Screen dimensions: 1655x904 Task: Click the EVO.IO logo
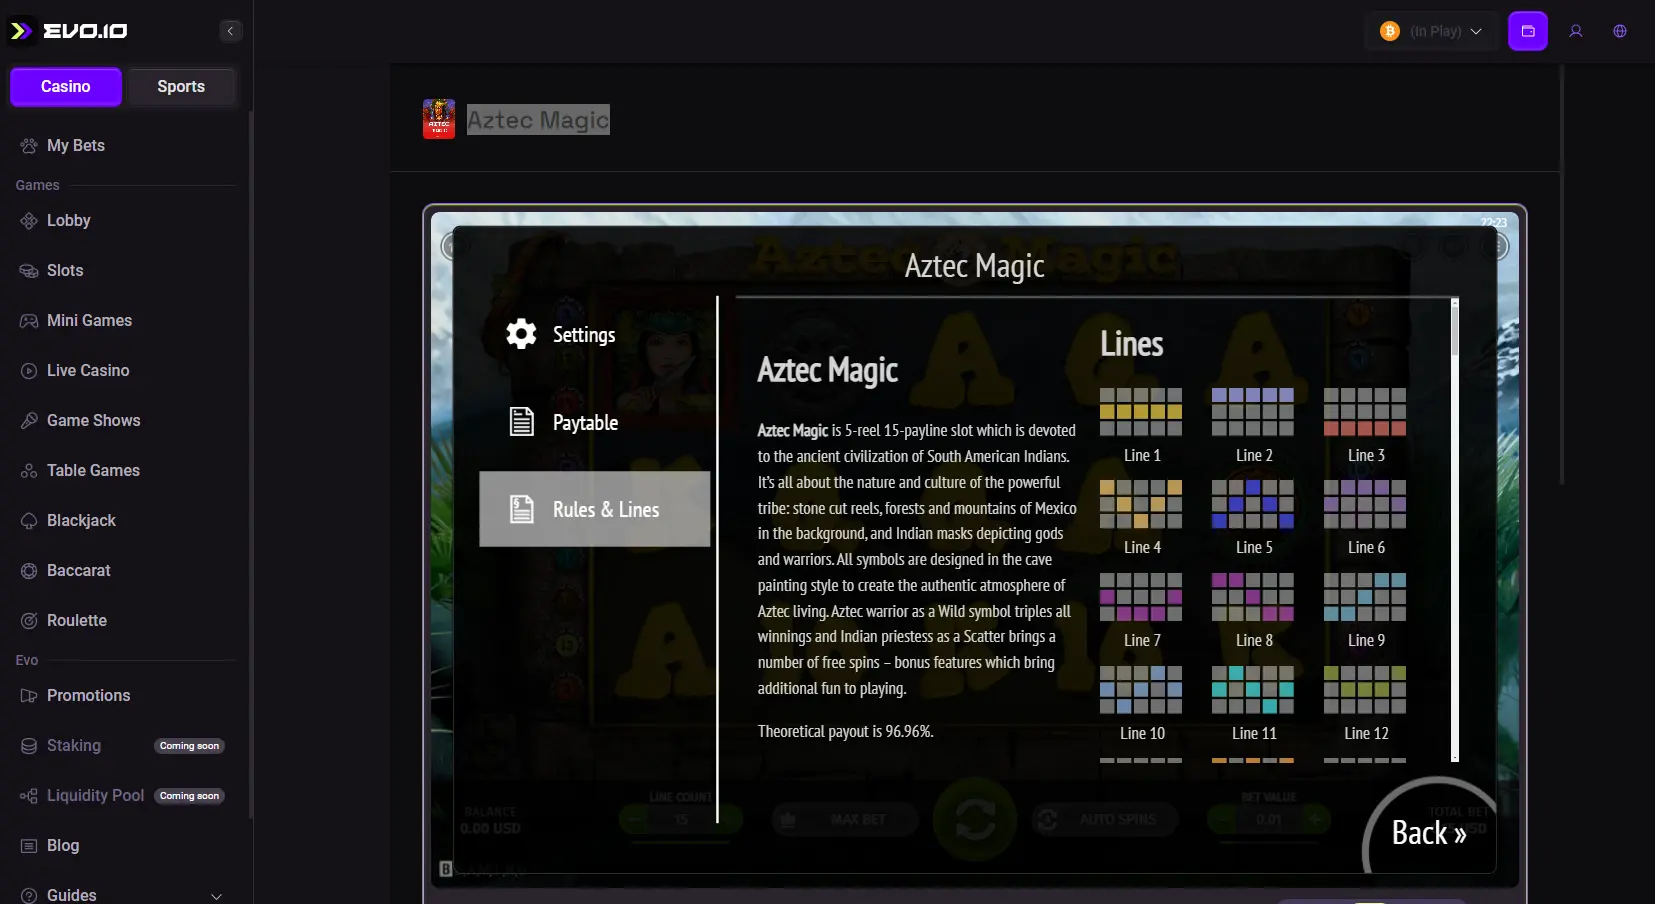tap(68, 31)
